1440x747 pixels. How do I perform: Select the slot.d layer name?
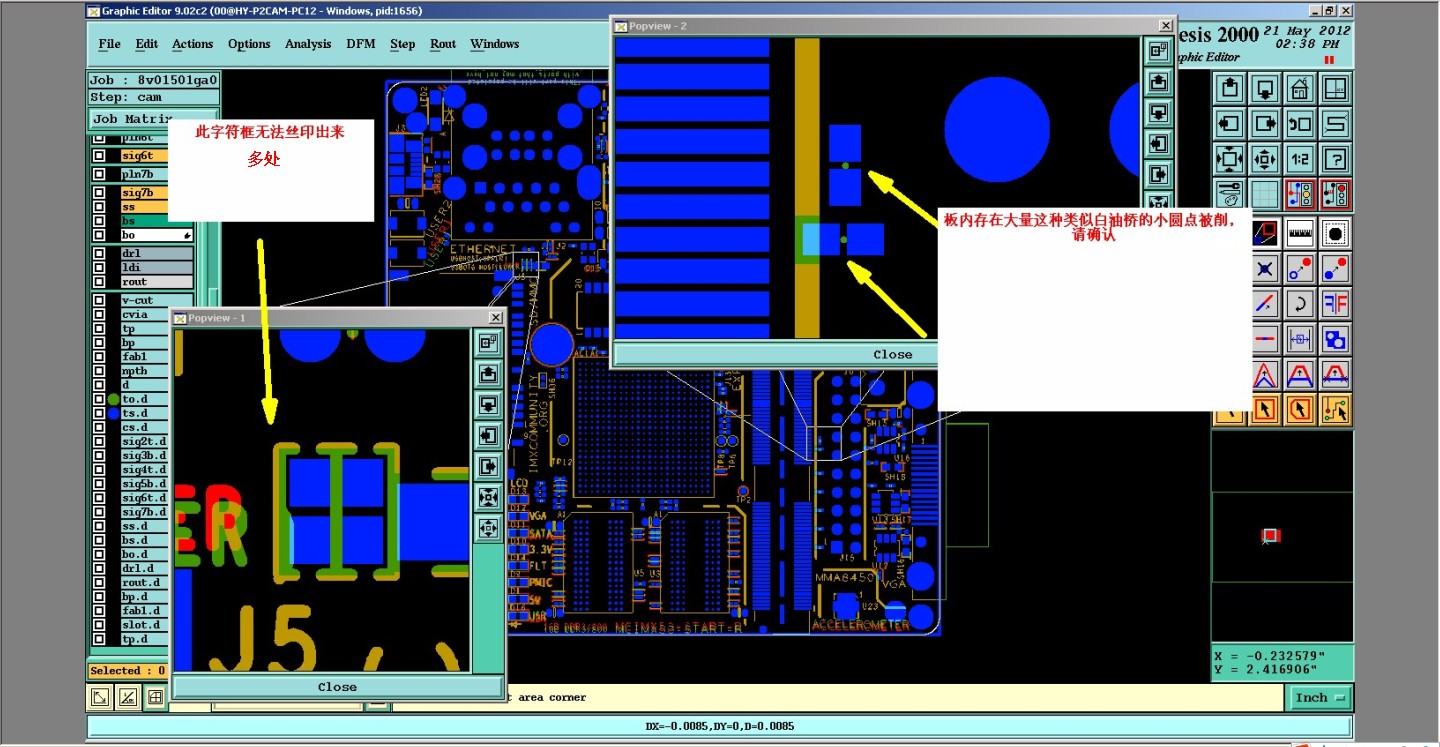point(144,624)
